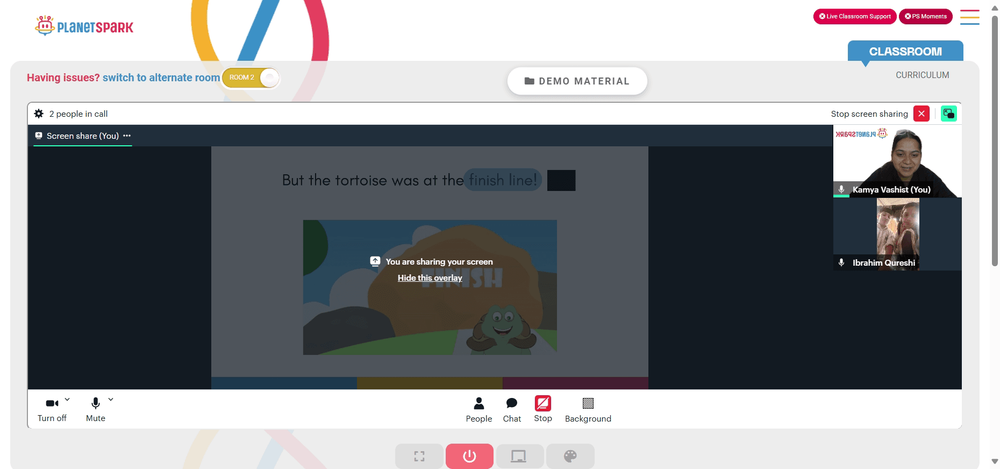Click Kamya Vashist microphone status icon

pyautogui.click(x=841, y=190)
